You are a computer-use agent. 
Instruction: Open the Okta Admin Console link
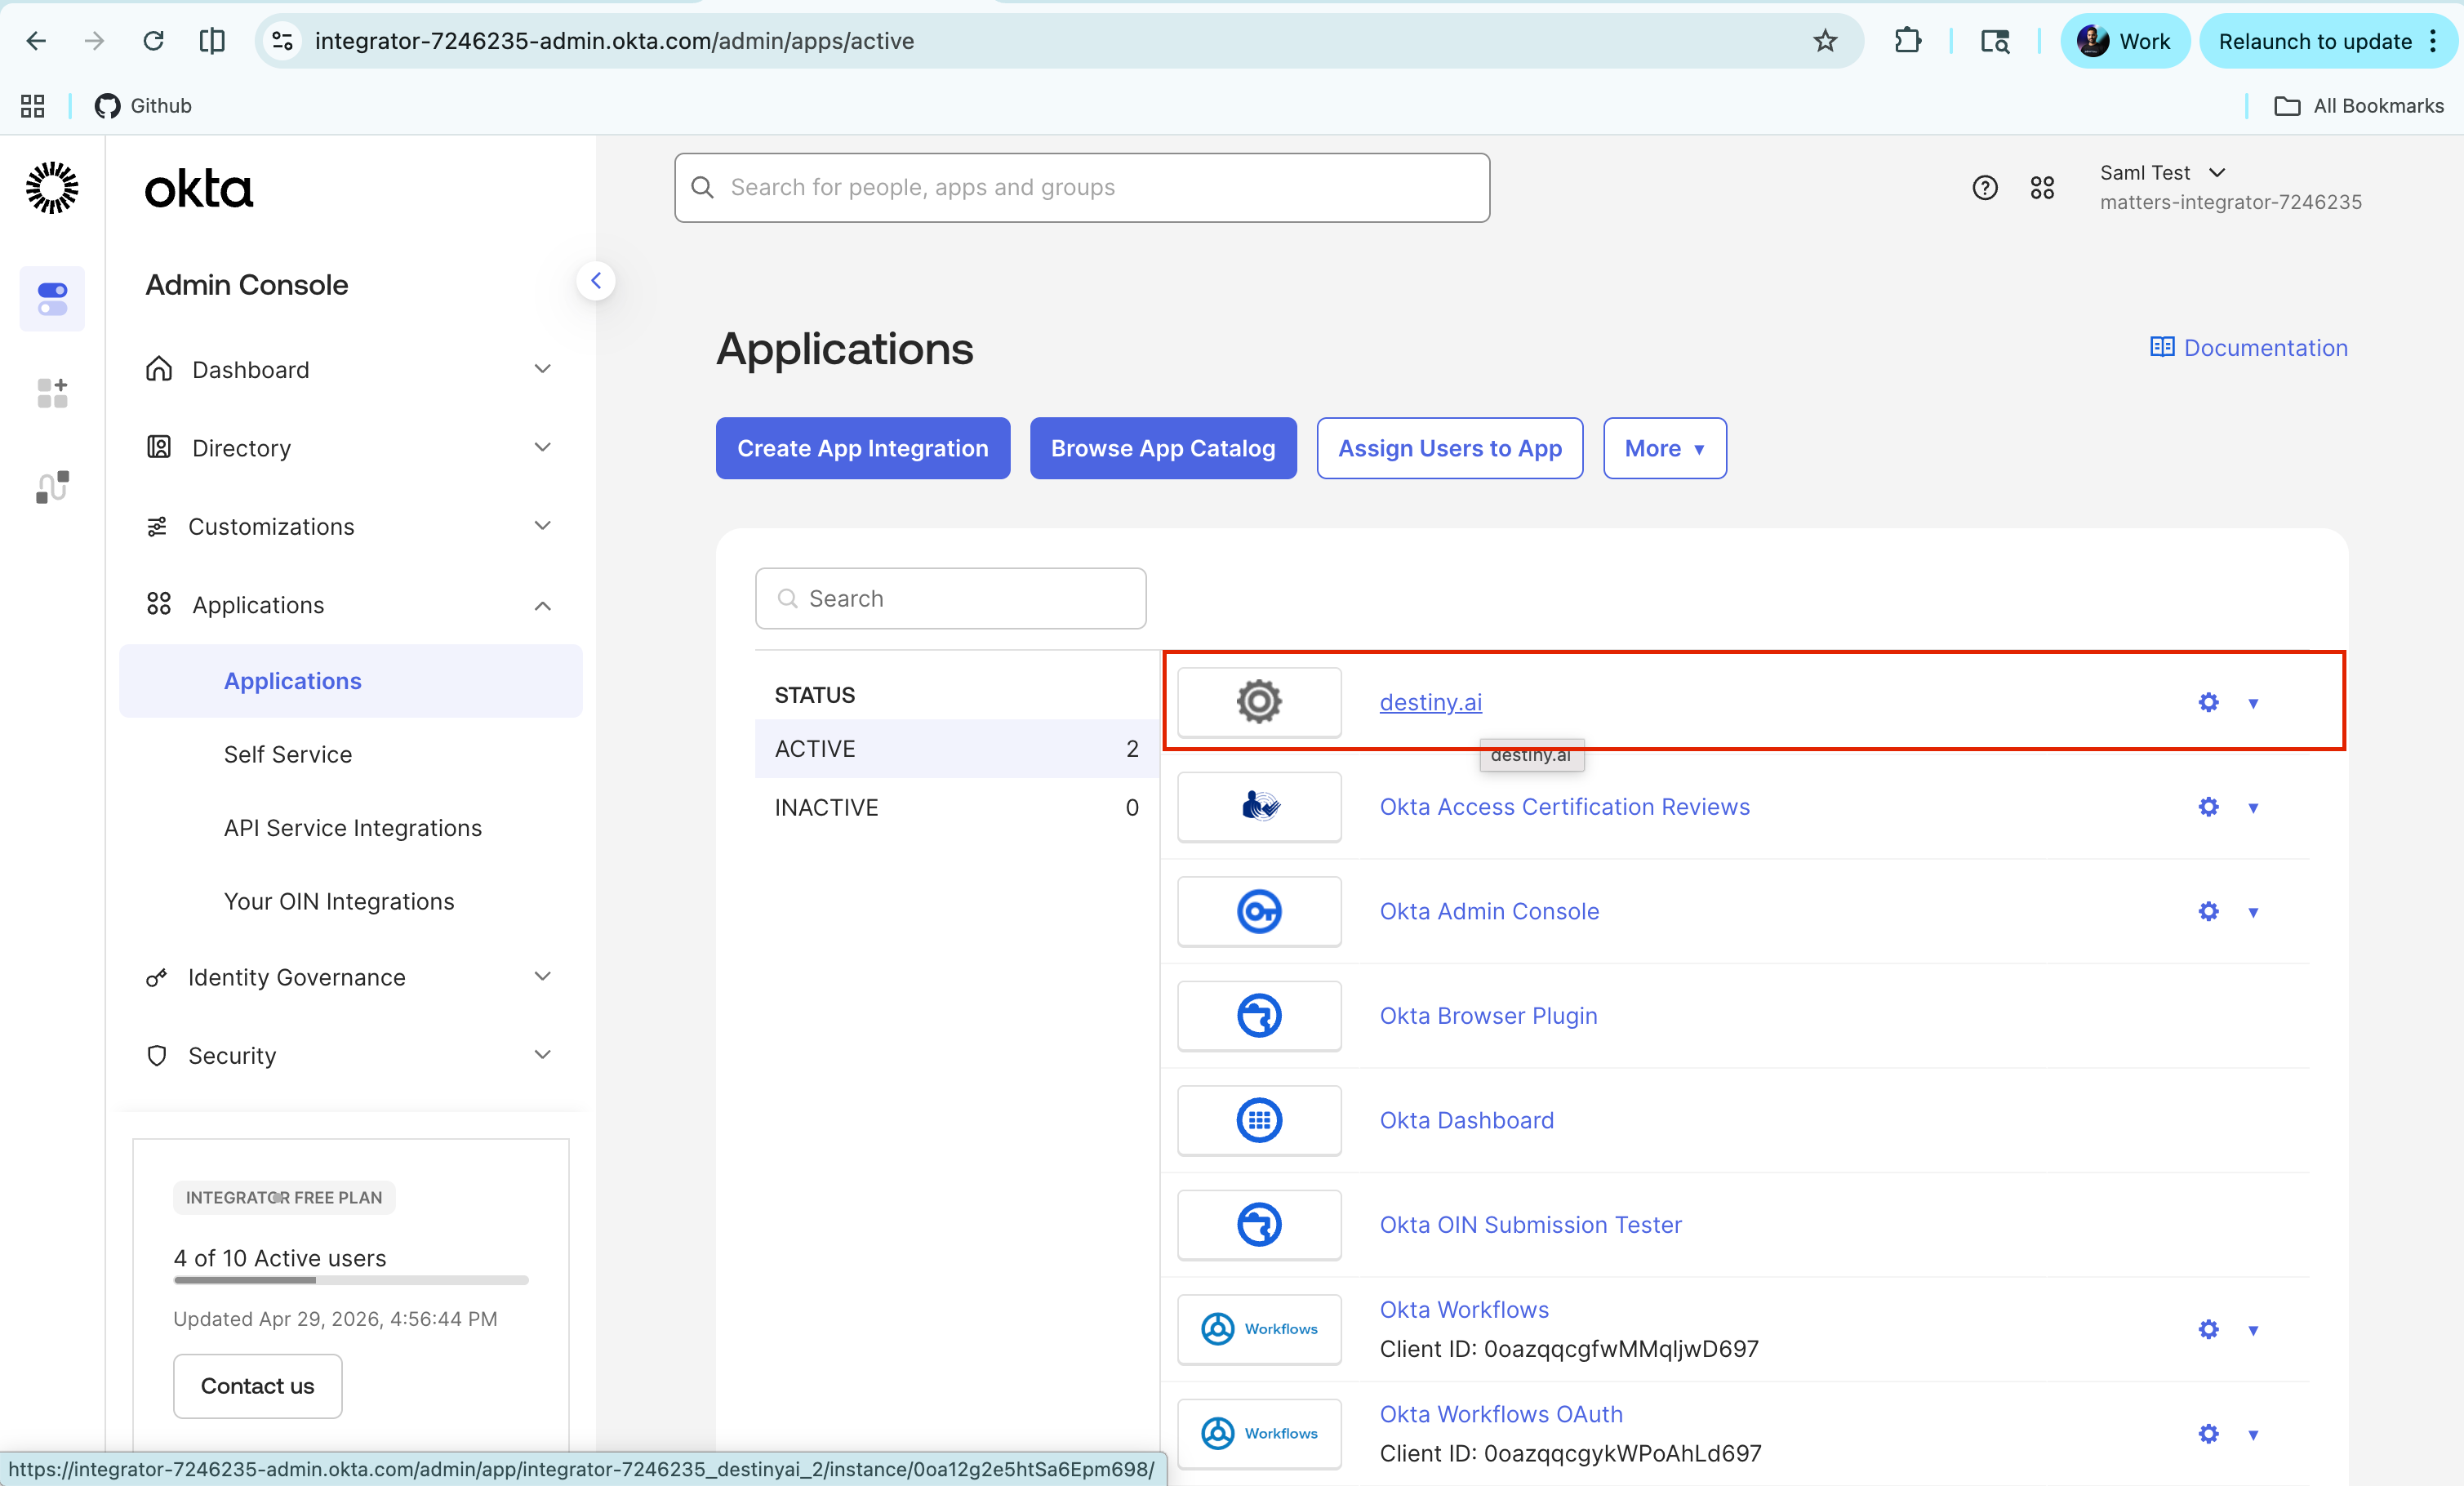click(1490, 911)
